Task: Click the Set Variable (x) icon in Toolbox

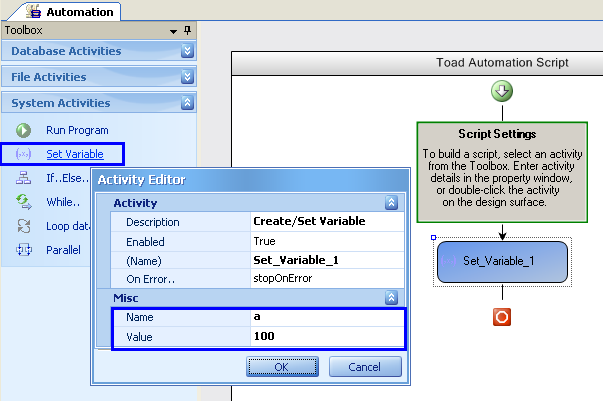Action: [23, 154]
